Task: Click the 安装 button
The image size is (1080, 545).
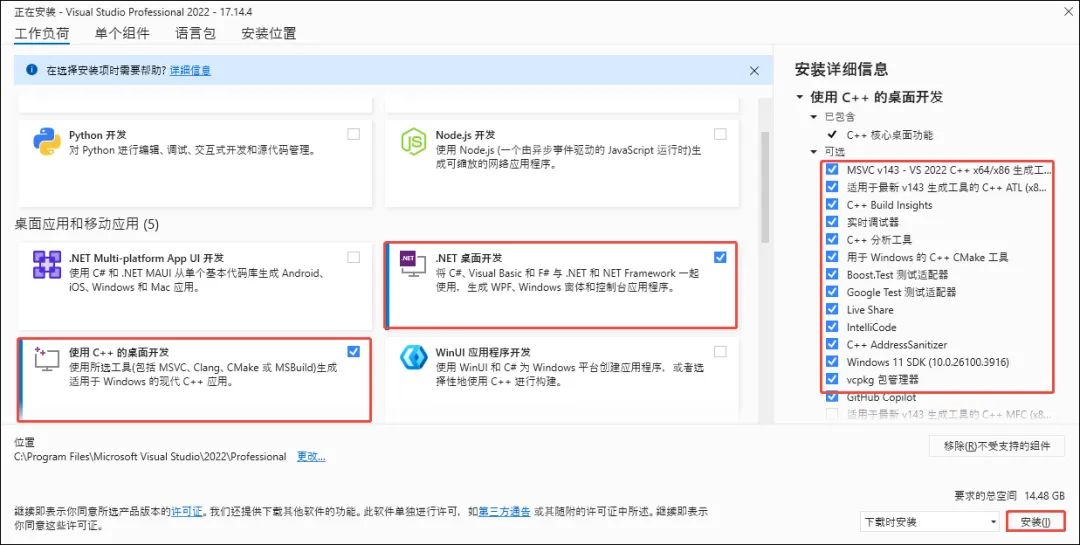Action: click(x=1035, y=522)
